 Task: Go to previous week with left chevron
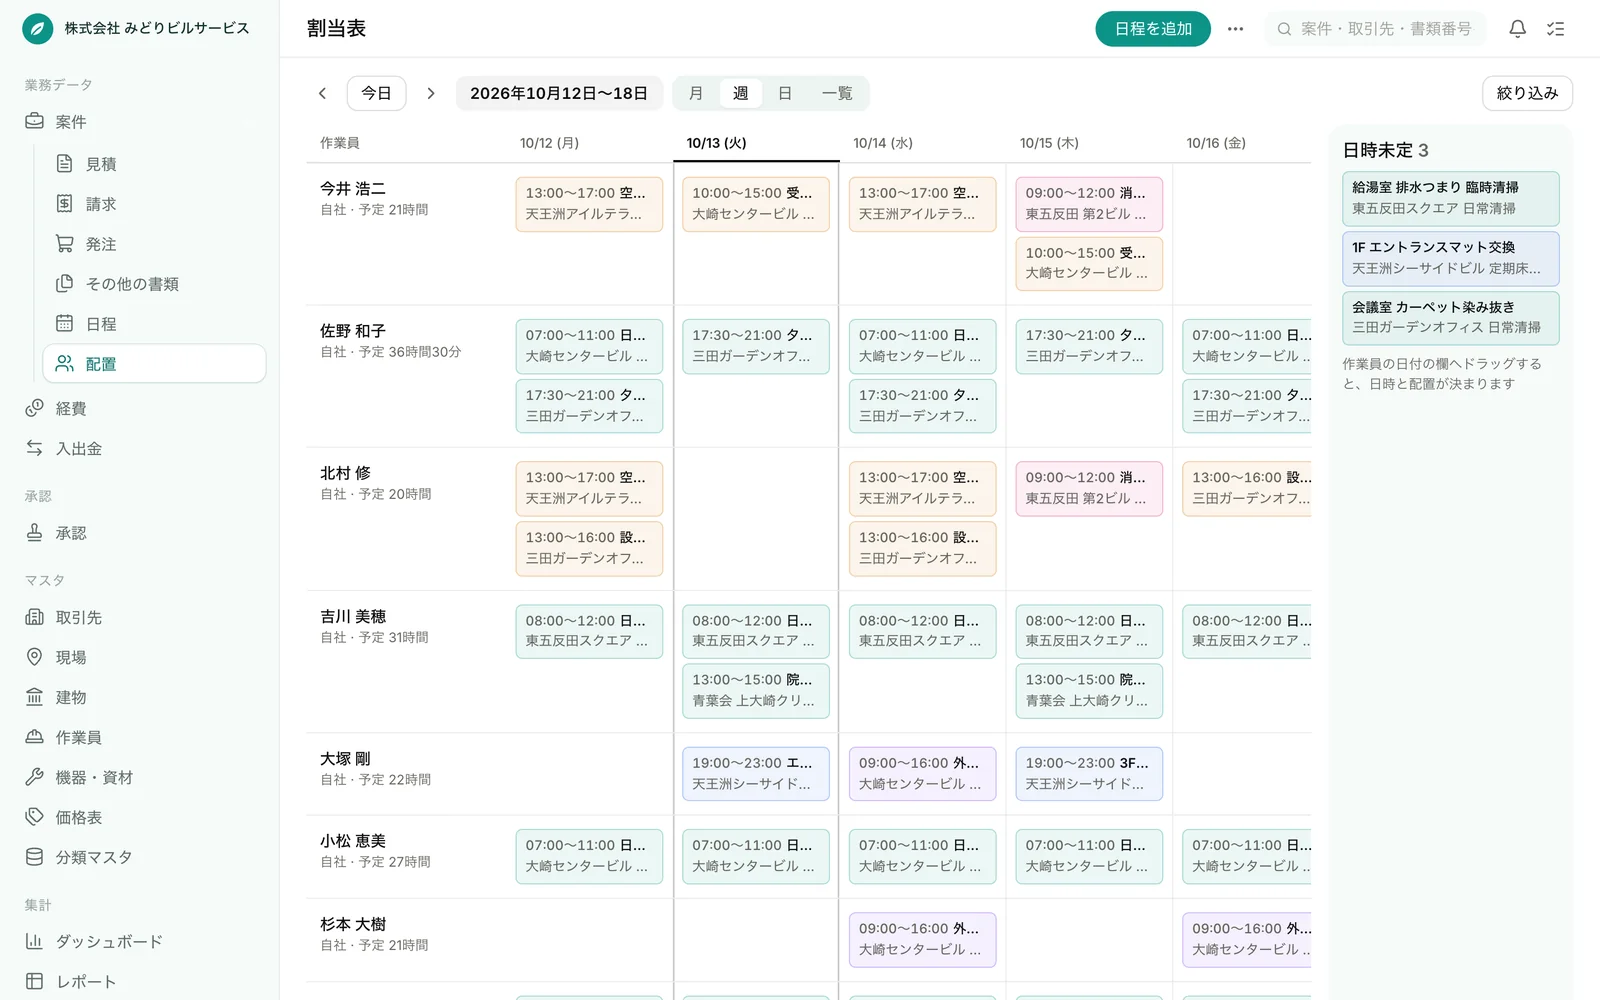coord(322,93)
